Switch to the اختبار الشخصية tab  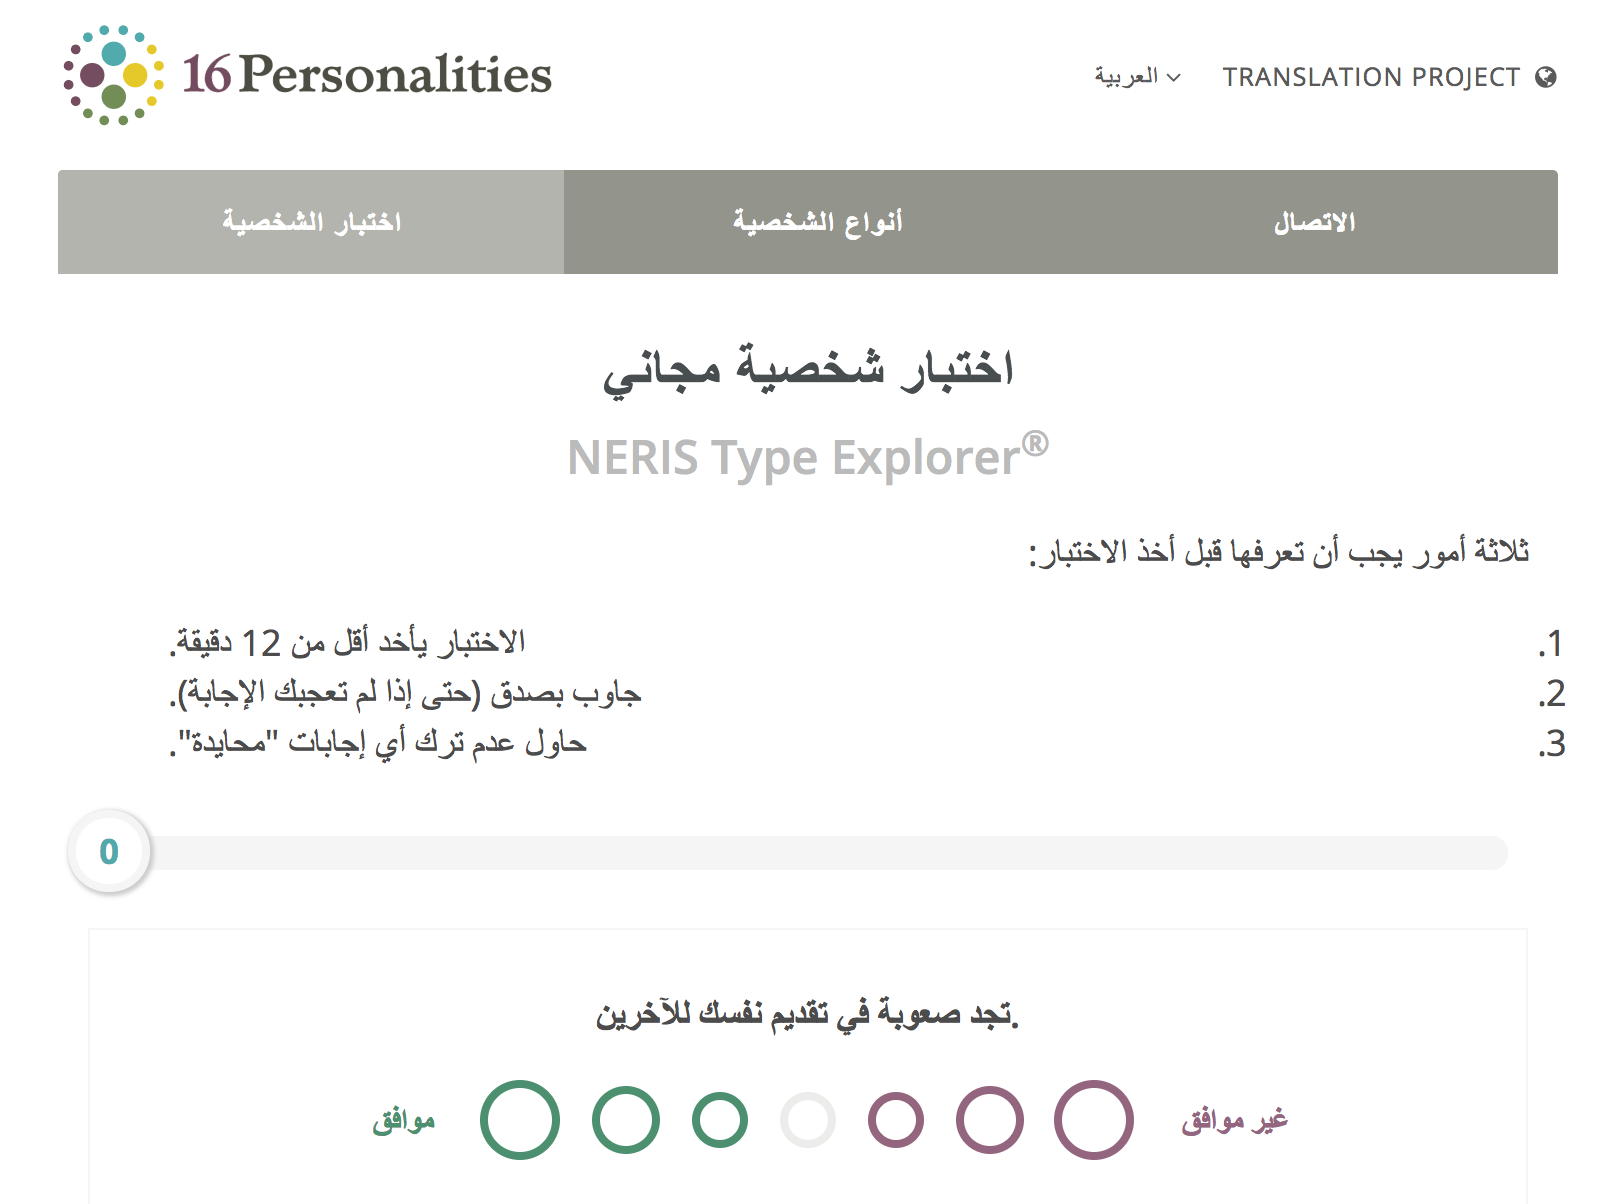click(311, 222)
